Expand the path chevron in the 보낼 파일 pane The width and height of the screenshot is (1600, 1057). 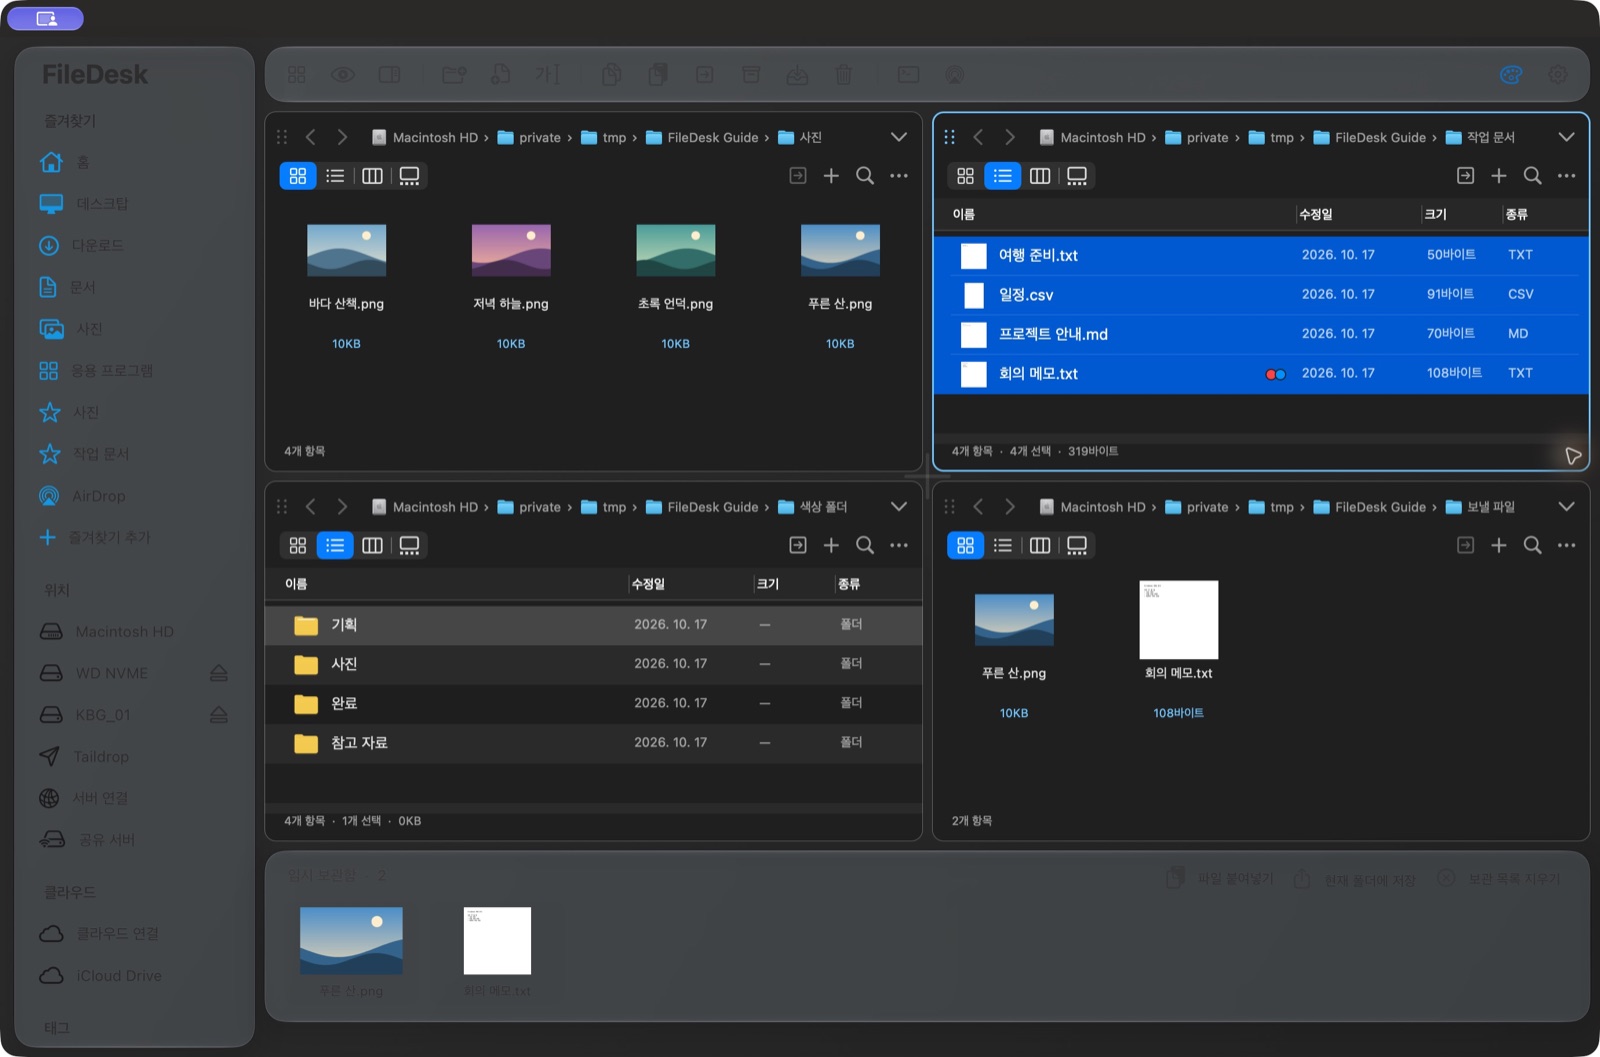[x=1567, y=507]
